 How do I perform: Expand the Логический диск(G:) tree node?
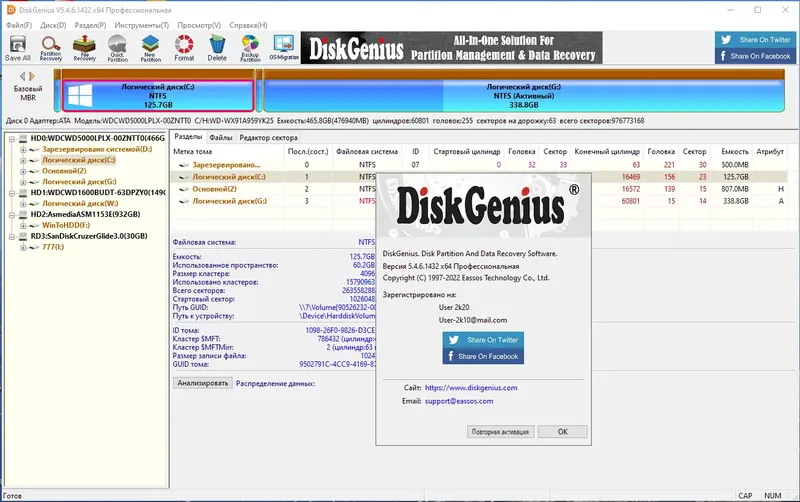coord(23,182)
